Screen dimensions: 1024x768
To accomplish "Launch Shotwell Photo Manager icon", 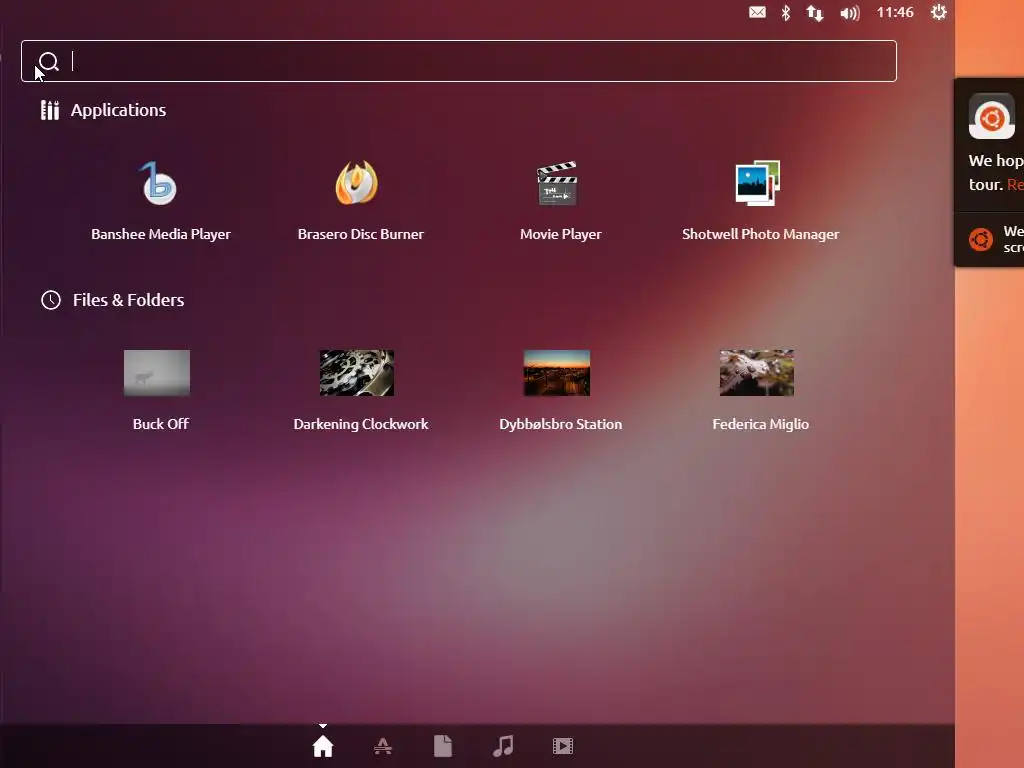I will [x=758, y=183].
